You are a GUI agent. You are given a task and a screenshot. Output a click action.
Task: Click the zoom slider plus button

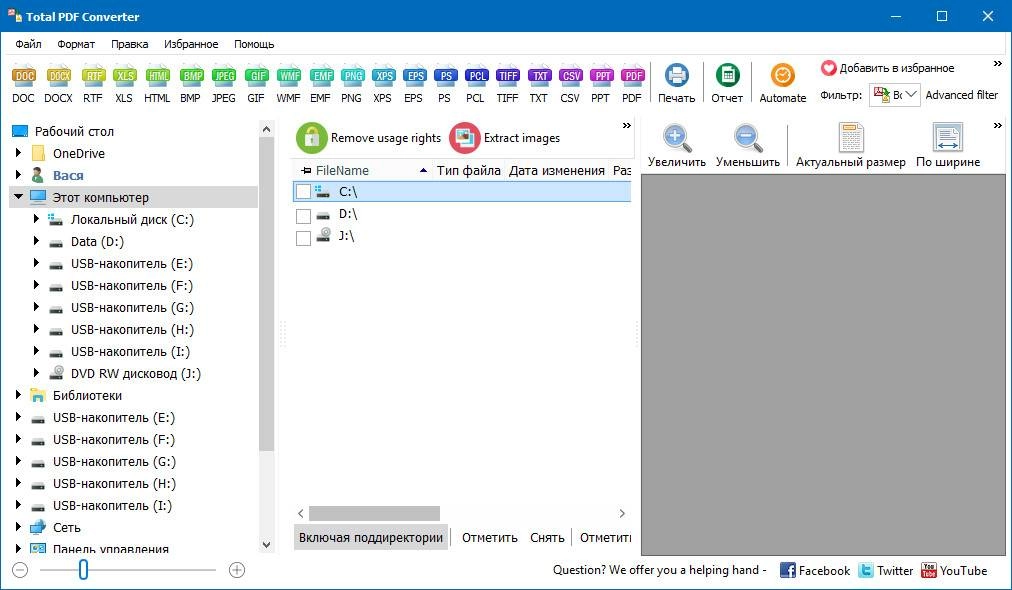click(x=237, y=570)
